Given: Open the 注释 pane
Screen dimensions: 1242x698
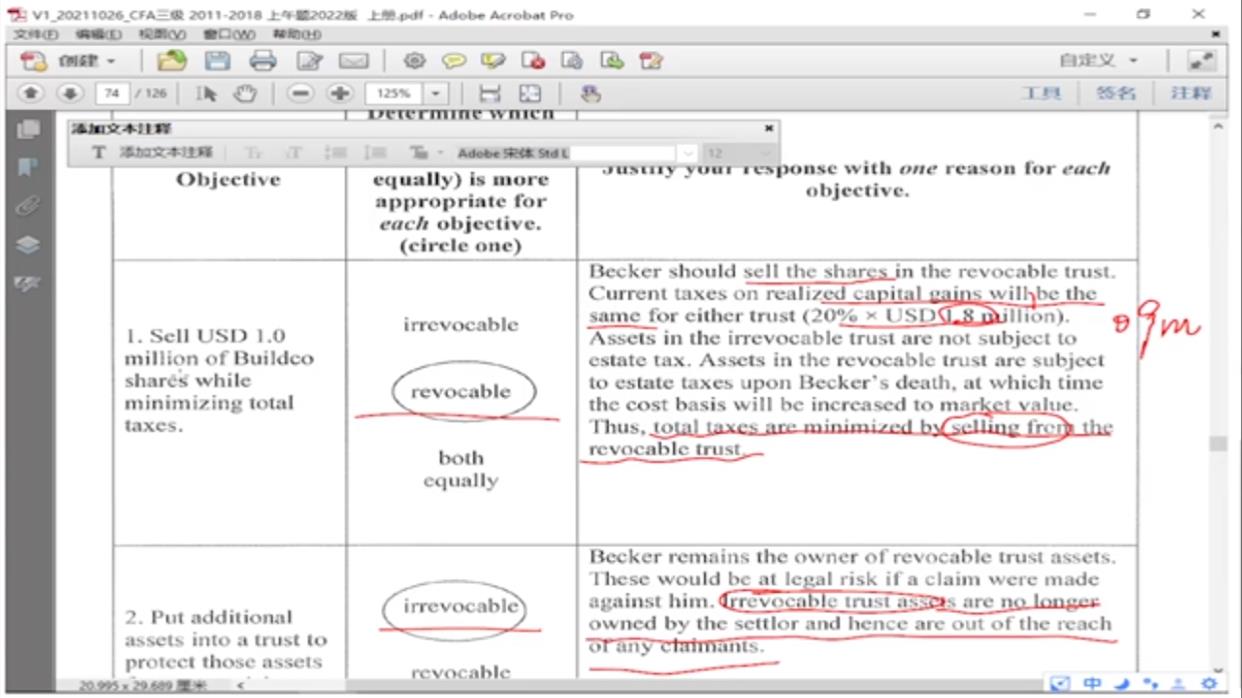Looking at the screenshot, I should point(1191,93).
